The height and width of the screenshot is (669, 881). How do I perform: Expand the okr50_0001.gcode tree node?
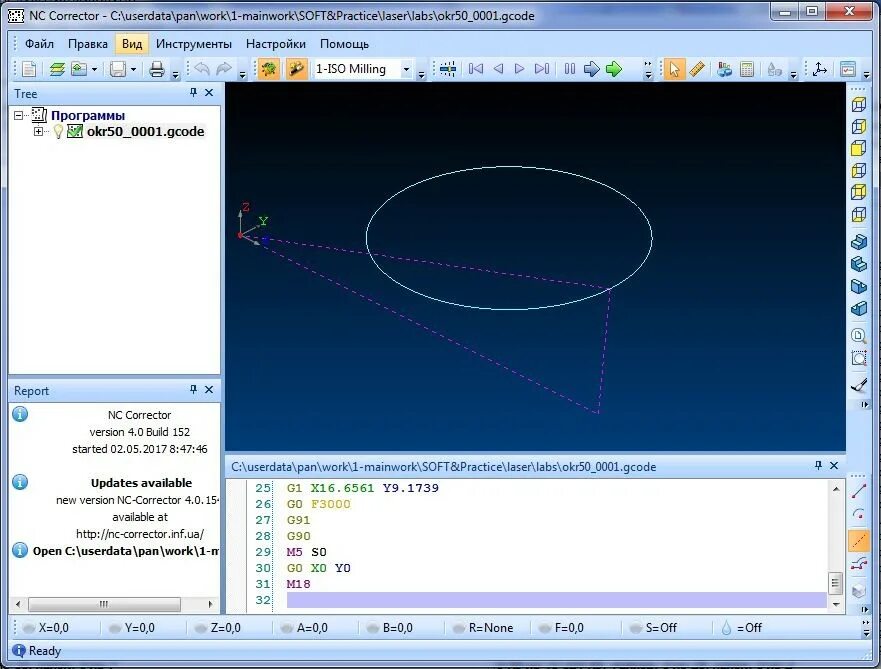(x=38, y=131)
